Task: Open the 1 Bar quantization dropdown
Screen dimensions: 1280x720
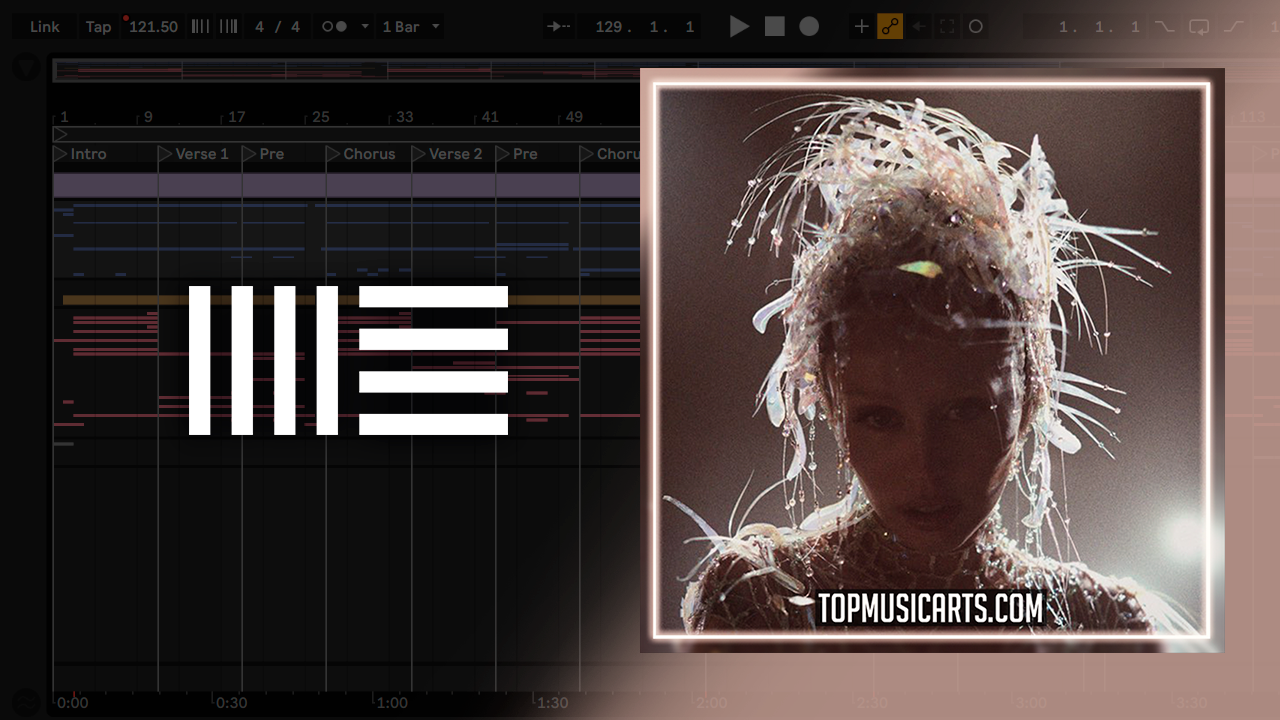Action: click(411, 27)
